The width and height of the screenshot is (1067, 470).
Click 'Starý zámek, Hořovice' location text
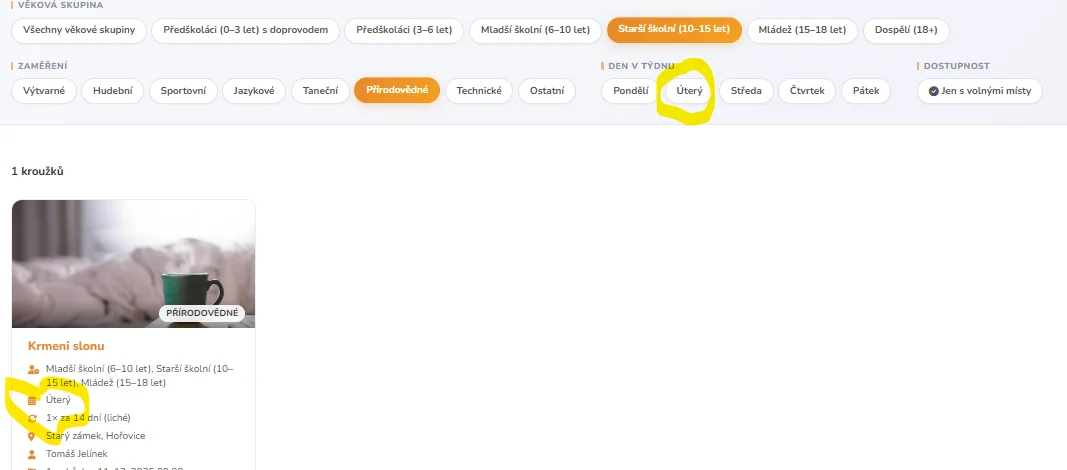95,435
